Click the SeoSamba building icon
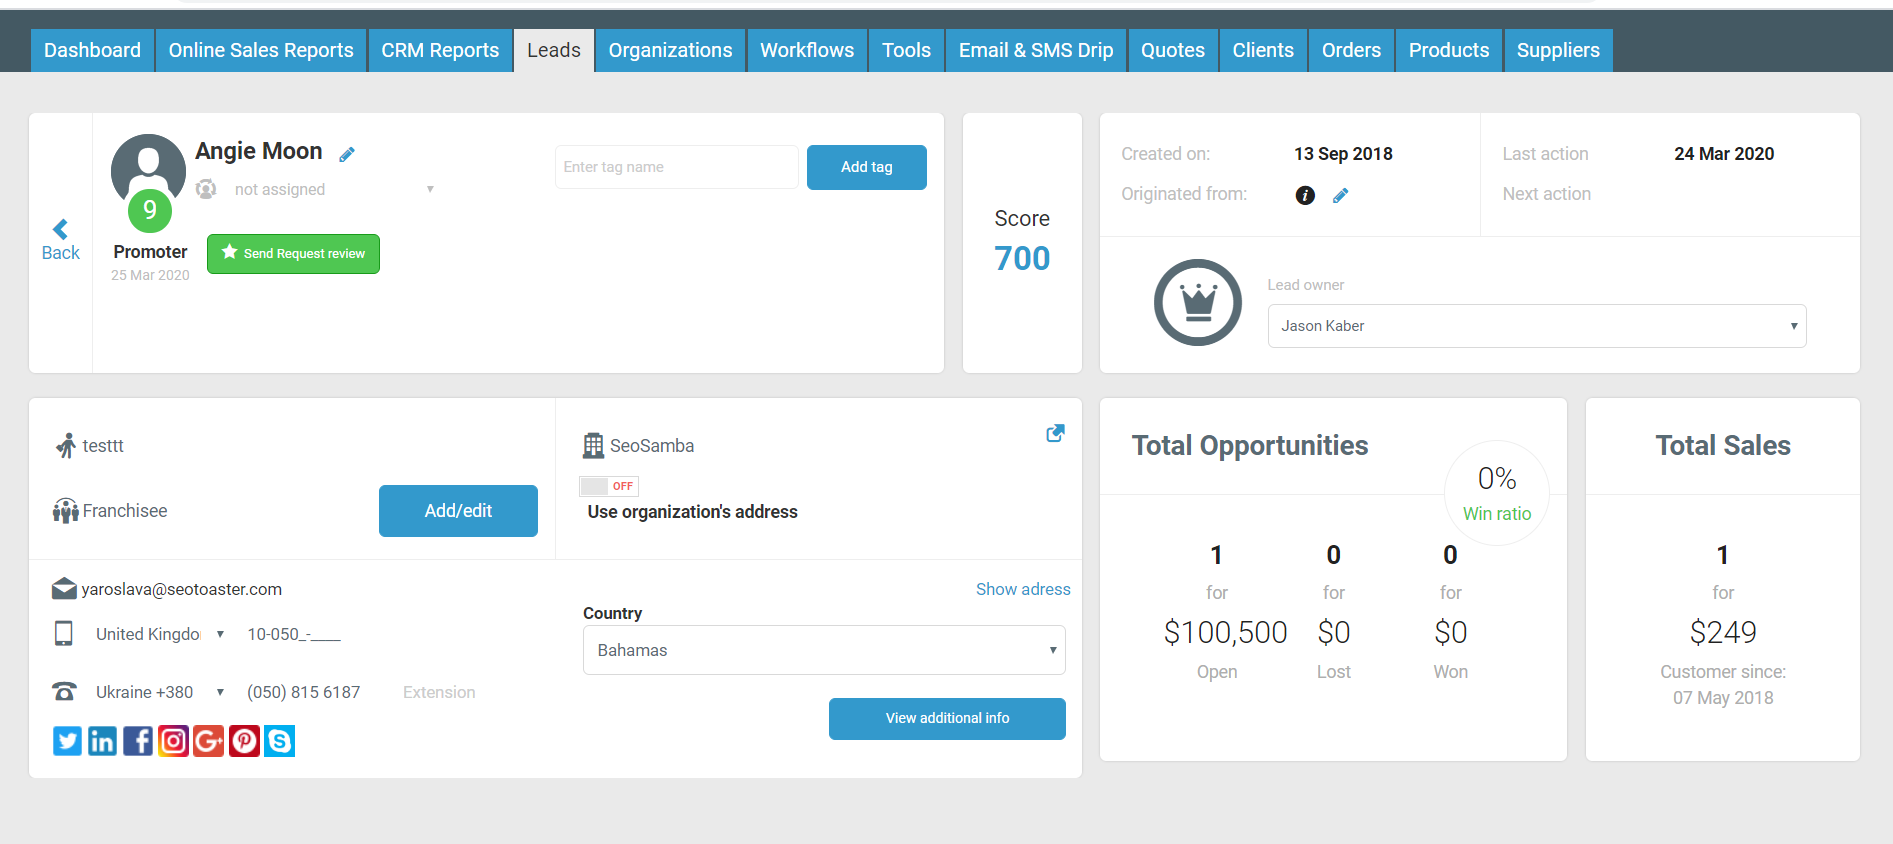Viewport: 1893px width, 844px height. point(593,445)
